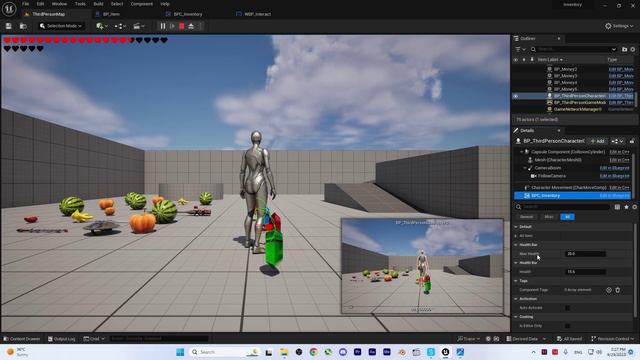Open the Build menu
This screenshot has width=640, height=360.
[x=98, y=4]
